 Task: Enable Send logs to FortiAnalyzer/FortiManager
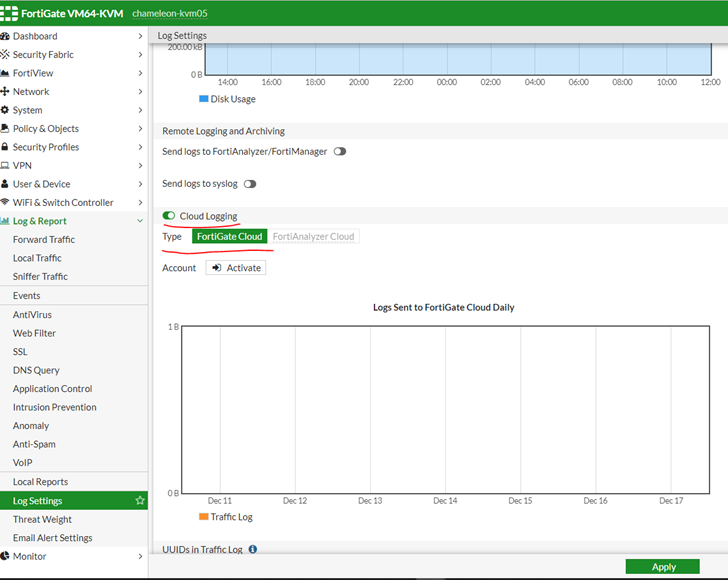pos(340,152)
